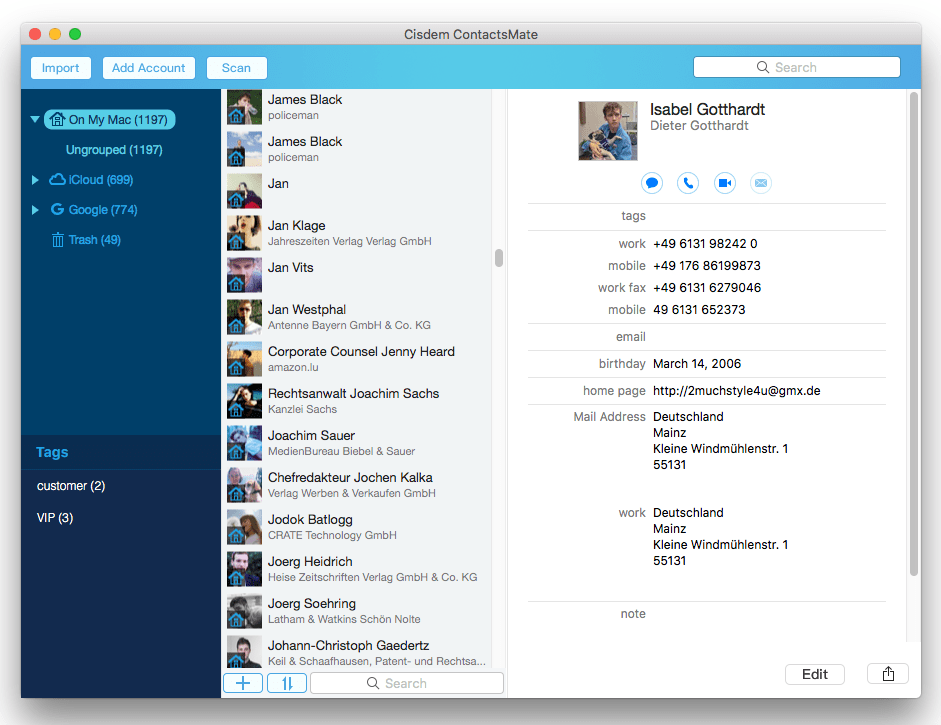941x725 pixels.
Task: Click the Import button
Action: 61,68
